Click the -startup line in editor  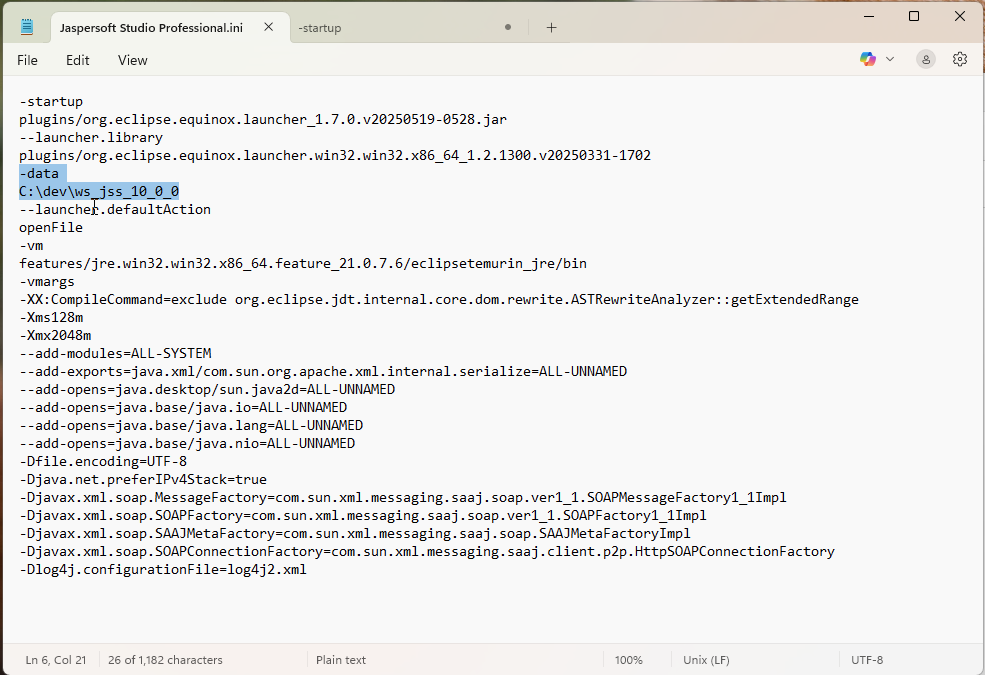pyautogui.click(x=51, y=101)
